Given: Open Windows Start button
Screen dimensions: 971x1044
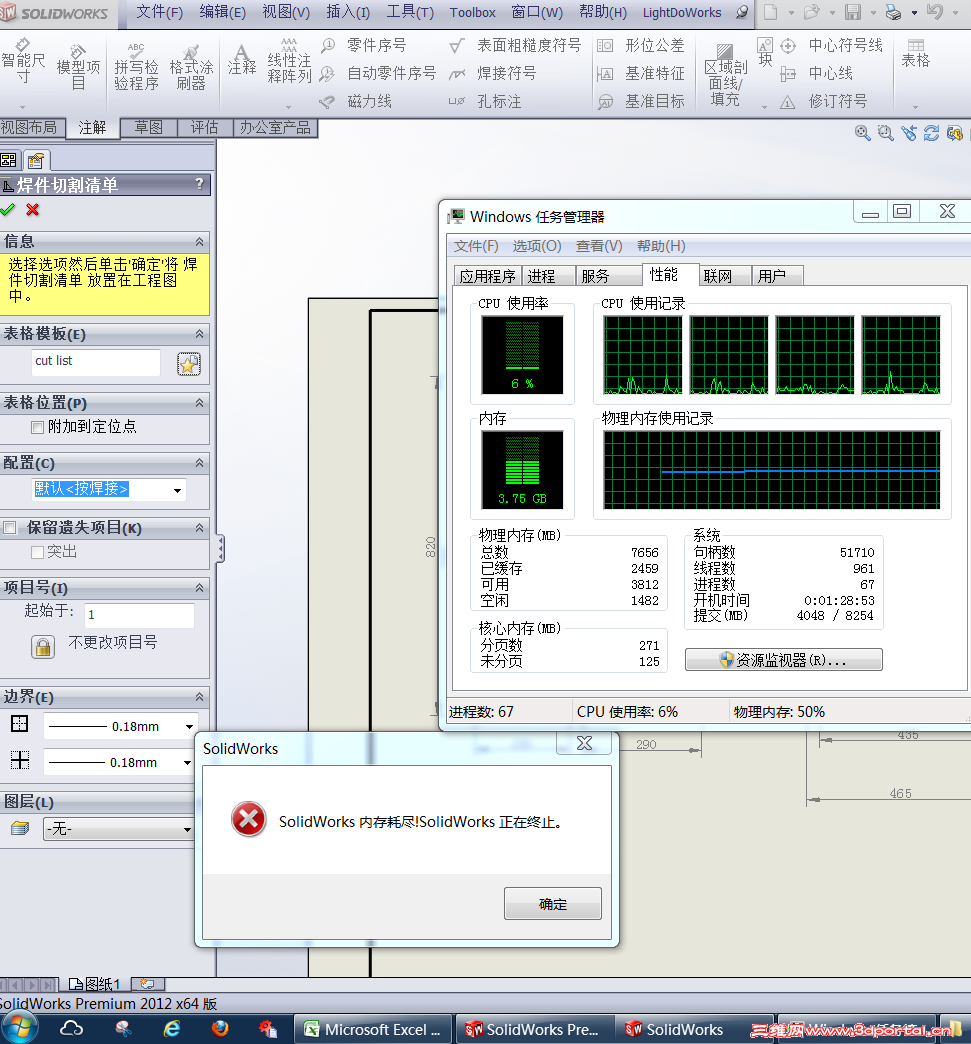Looking at the screenshot, I should pyautogui.click(x=19, y=1029).
